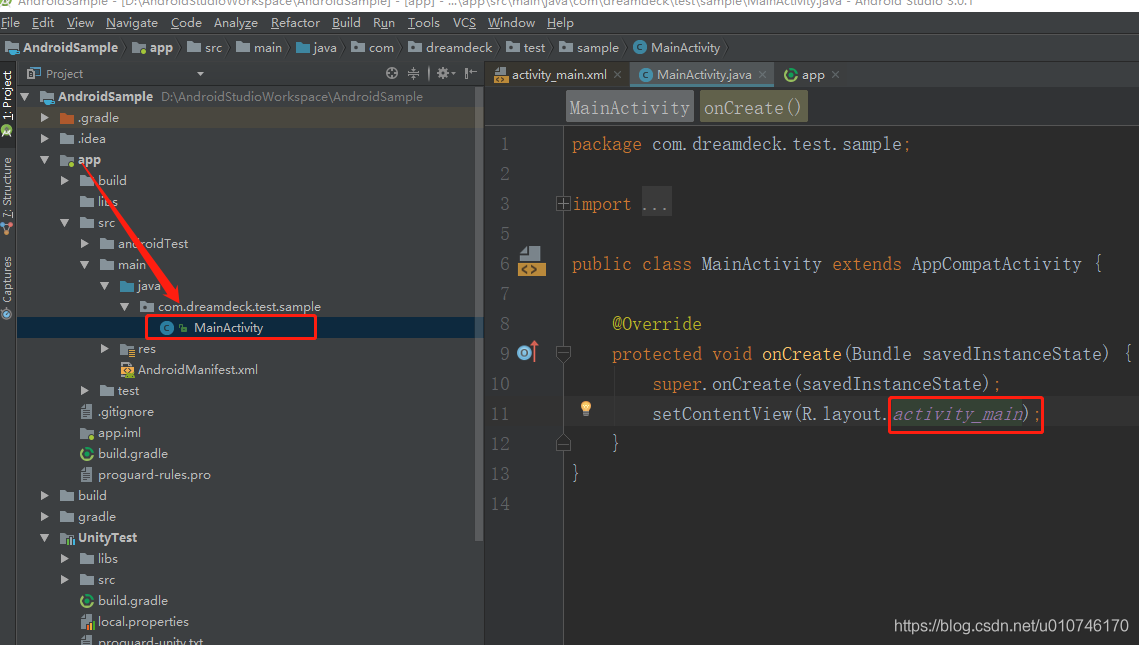Expand the .gradle folder
1139x645 pixels.
coord(45,118)
